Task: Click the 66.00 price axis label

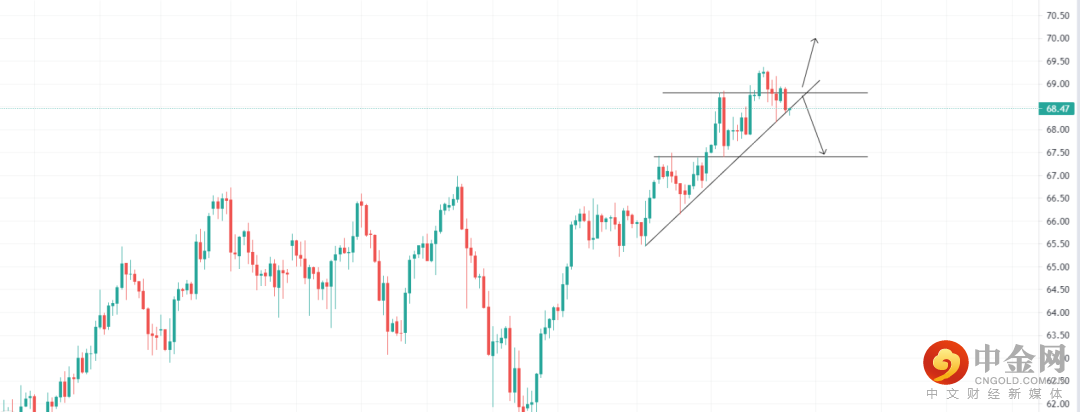Action: click(1058, 222)
